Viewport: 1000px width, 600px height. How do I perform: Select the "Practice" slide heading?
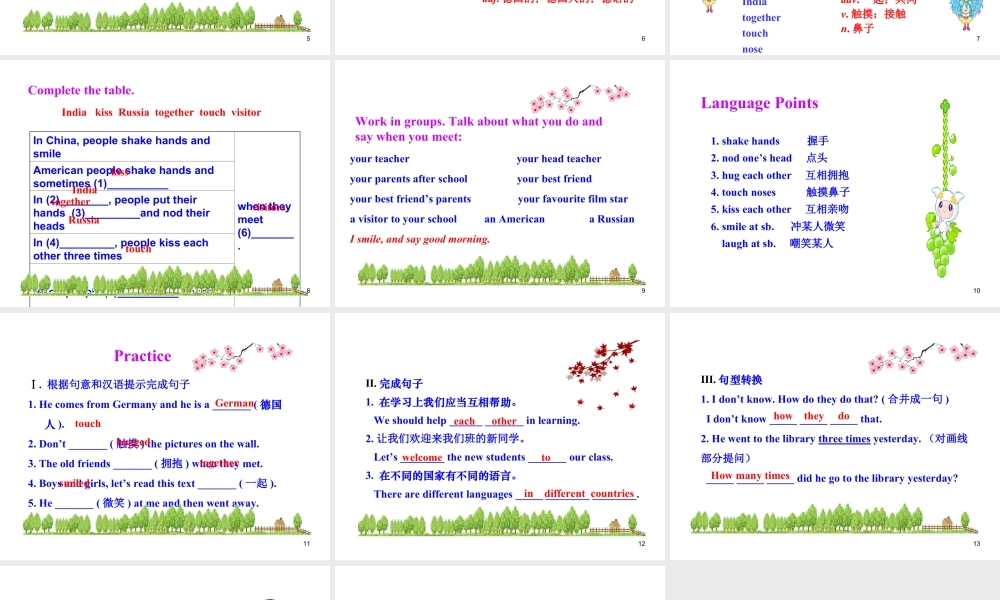click(142, 356)
